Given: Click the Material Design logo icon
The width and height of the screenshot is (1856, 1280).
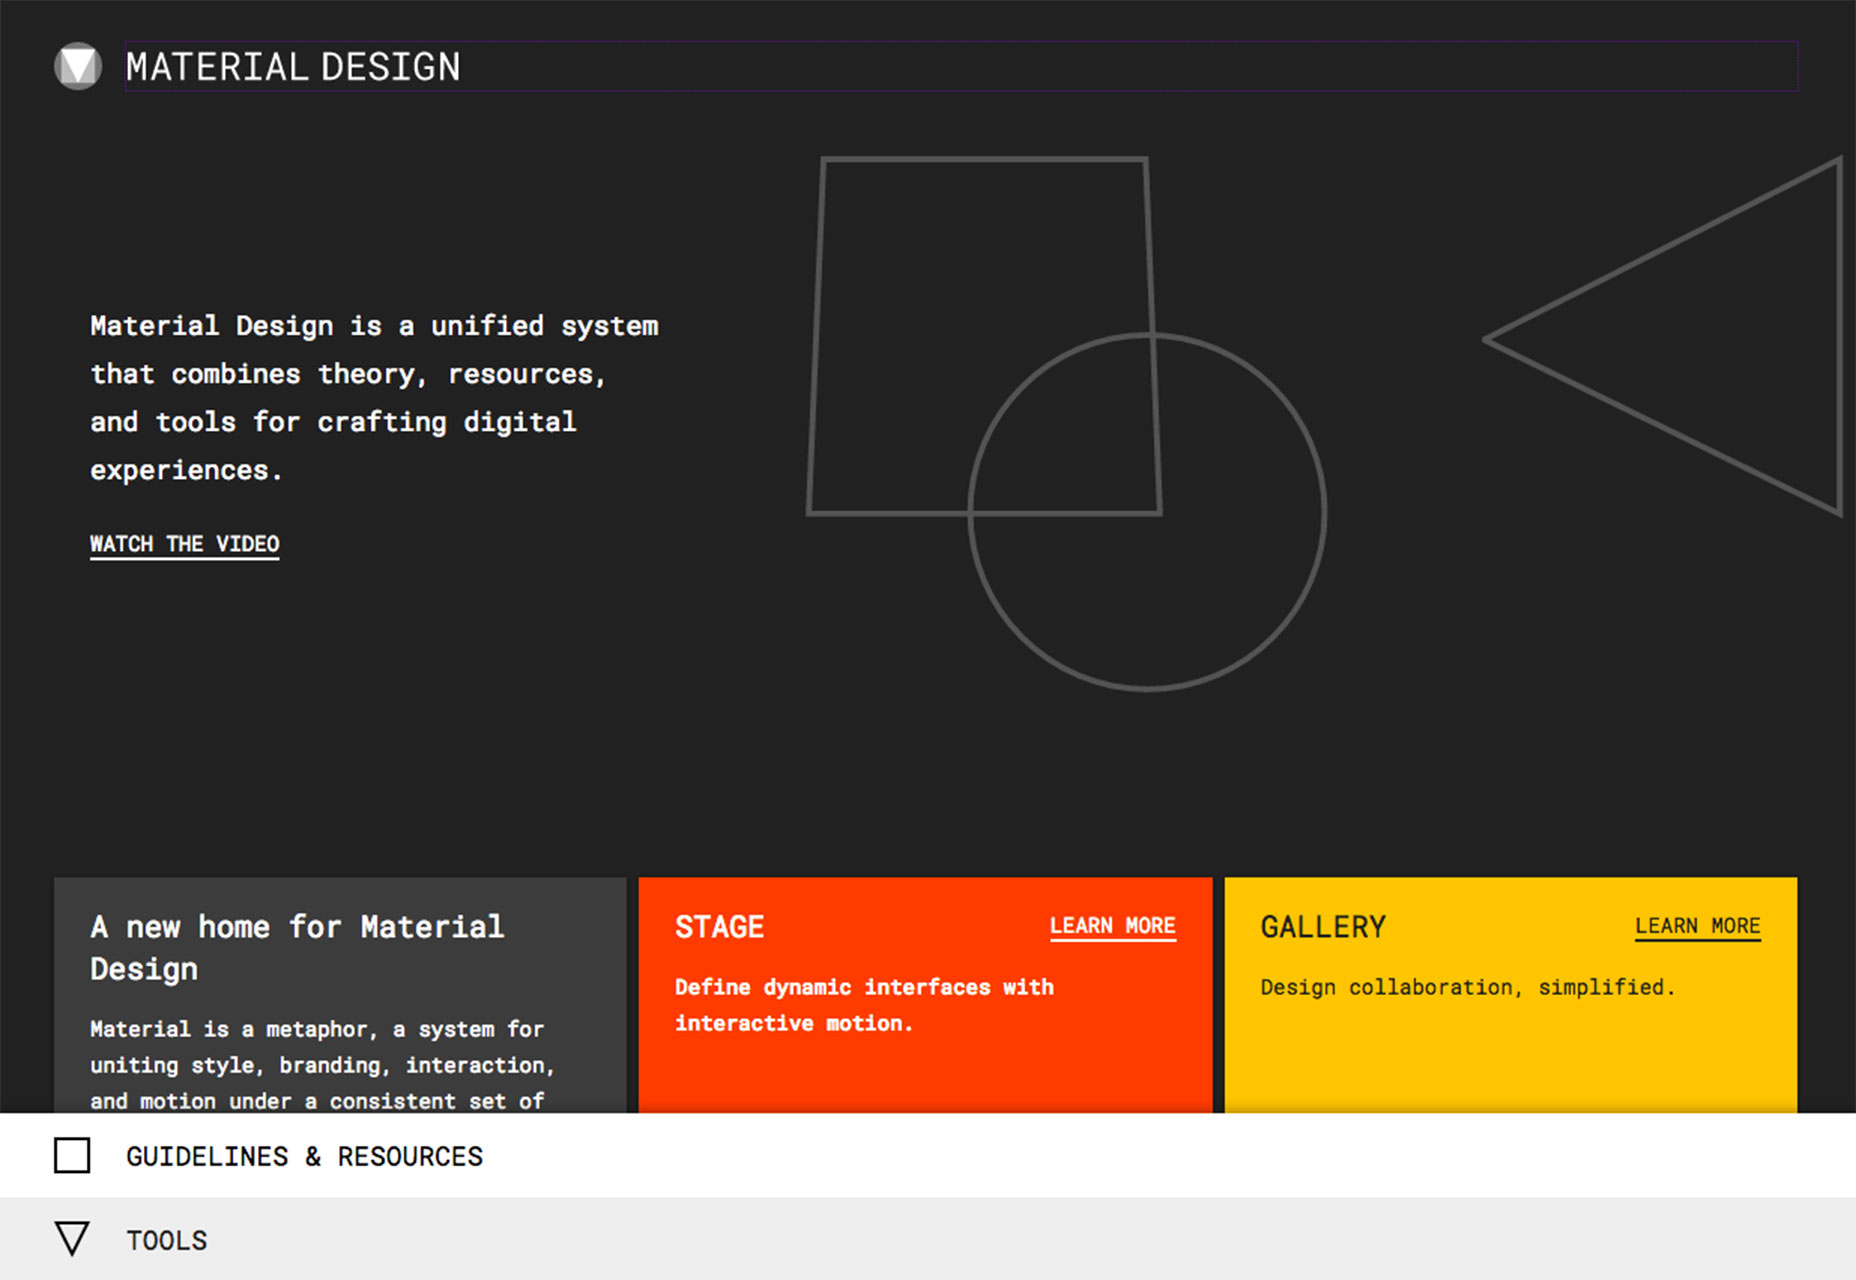Looking at the screenshot, I should tap(78, 67).
